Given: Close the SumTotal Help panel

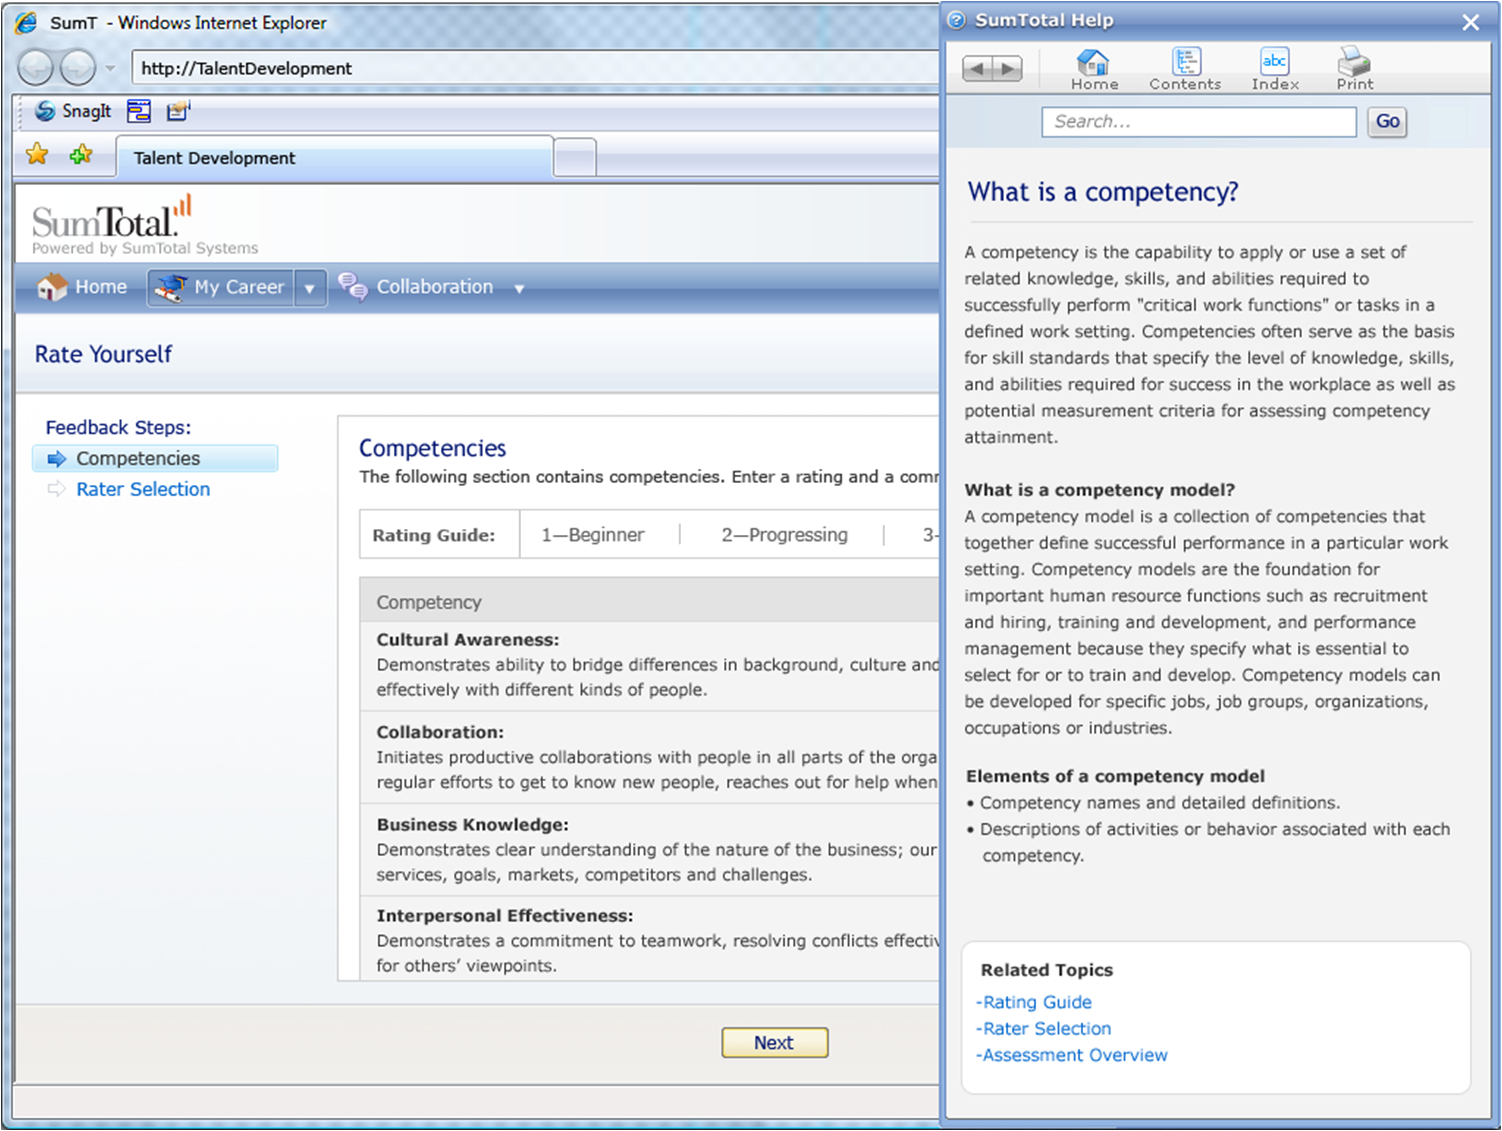Looking at the screenshot, I should pyautogui.click(x=1470, y=22).
